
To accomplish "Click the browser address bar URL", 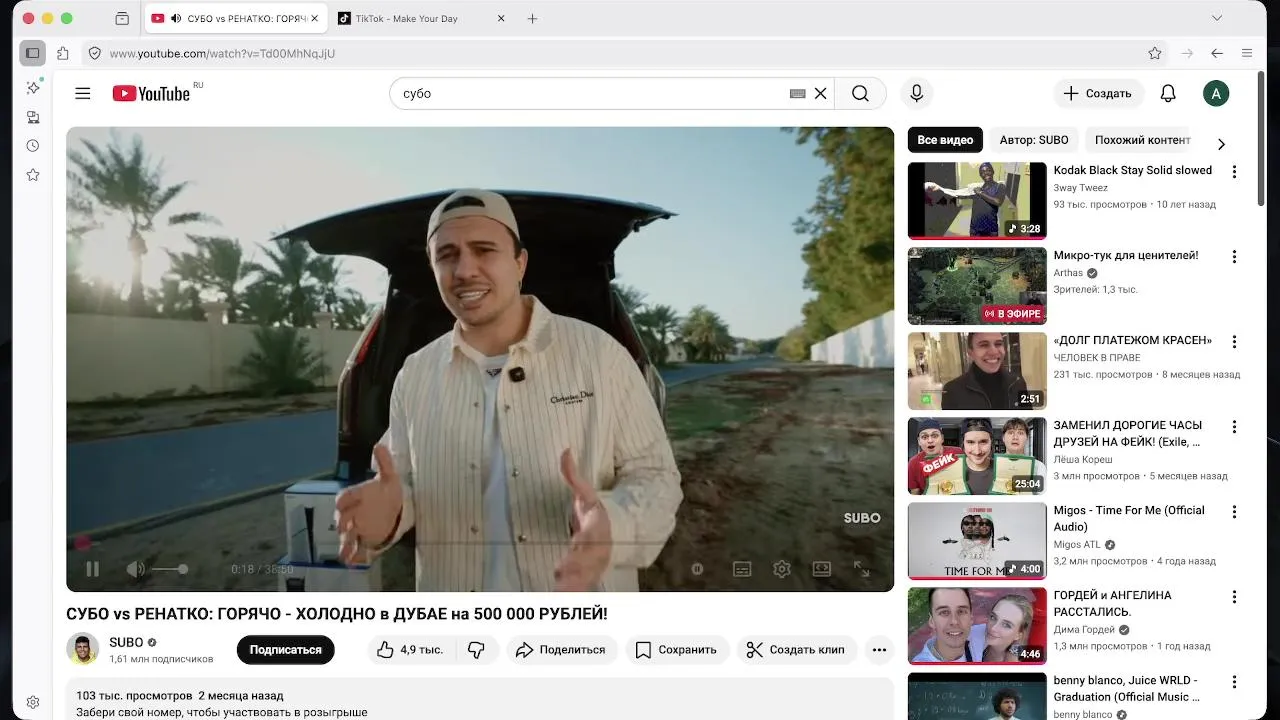I will (222, 53).
